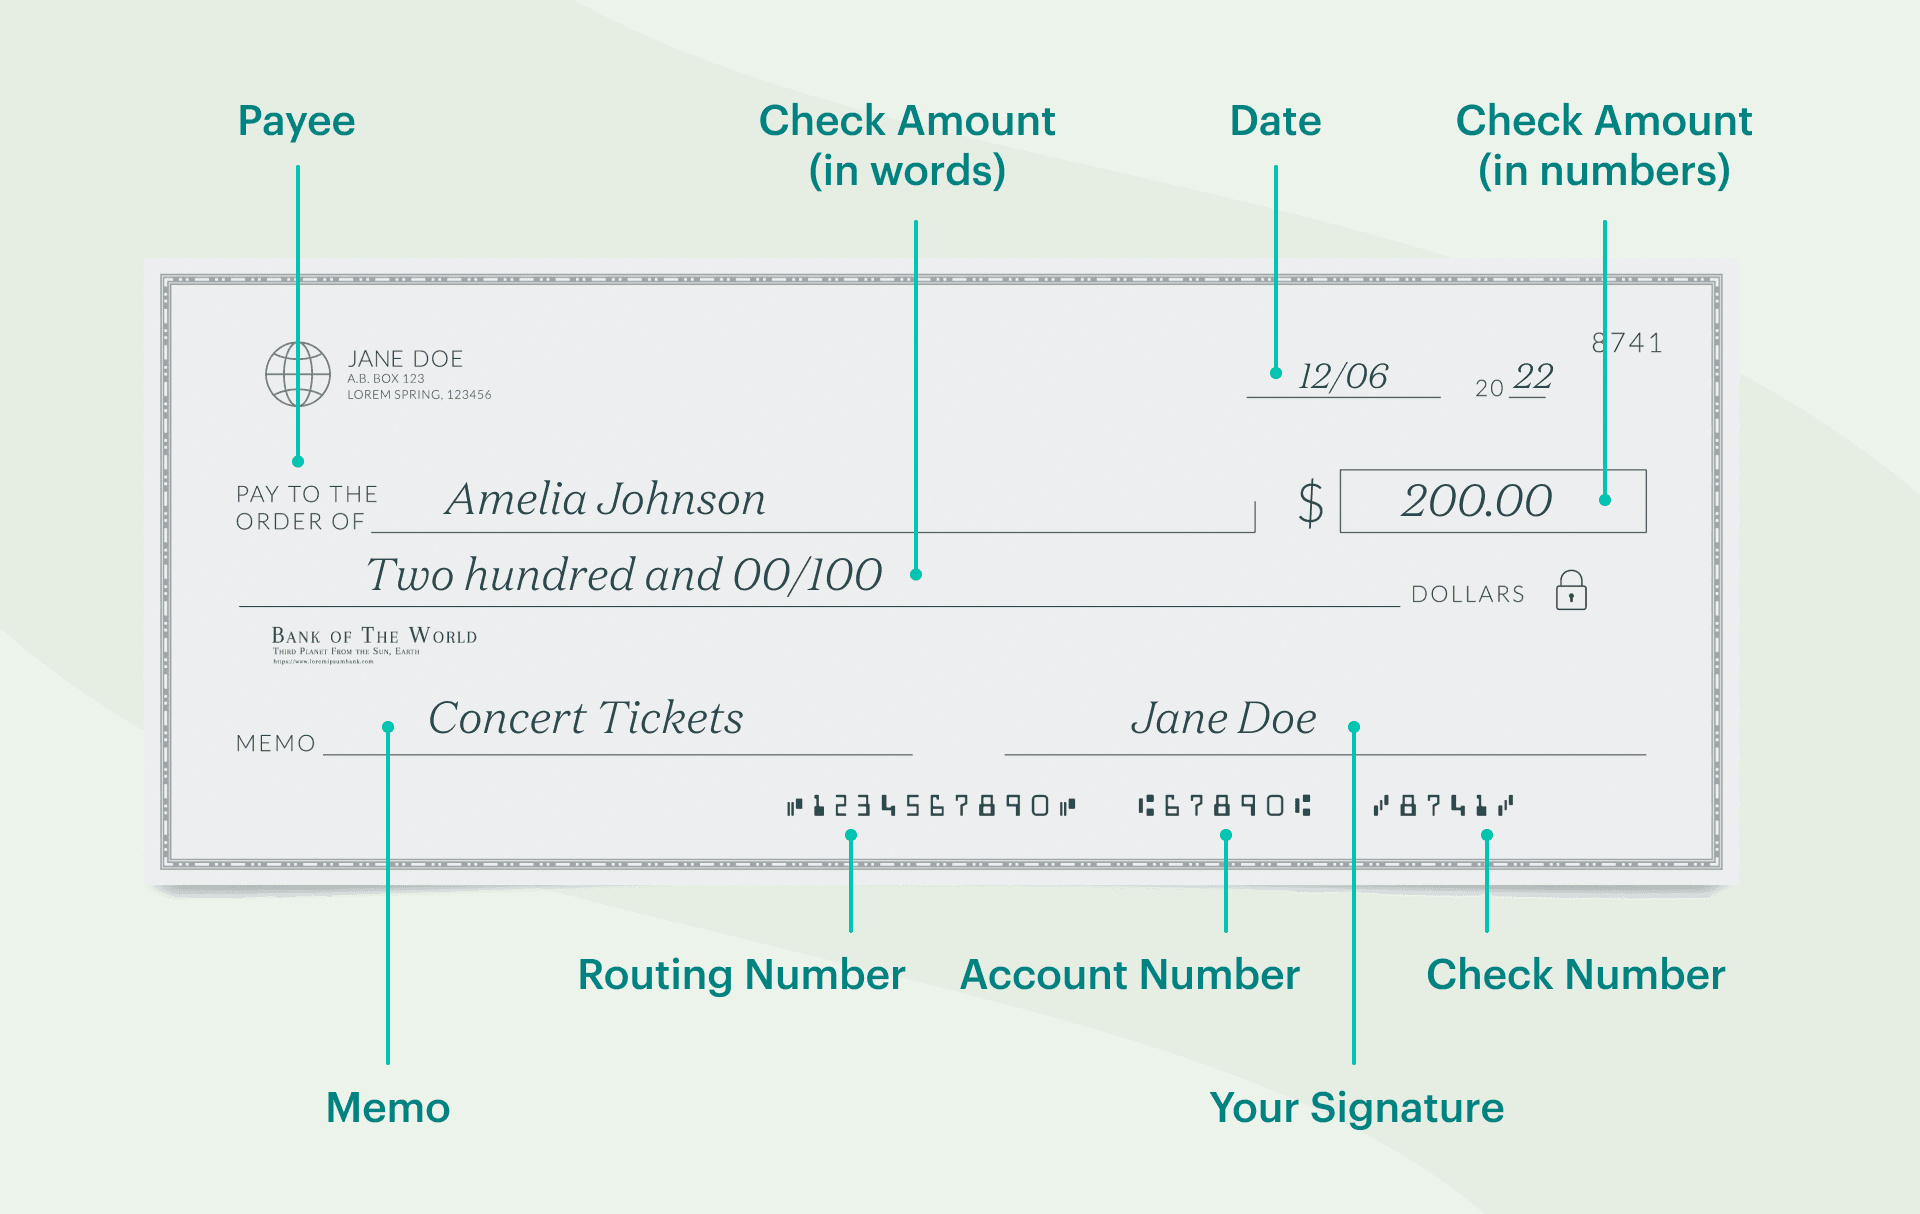This screenshot has height=1214, width=1920.
Task: Select the 'Your Signature' label
Action: click(x=1356, y=1108)
